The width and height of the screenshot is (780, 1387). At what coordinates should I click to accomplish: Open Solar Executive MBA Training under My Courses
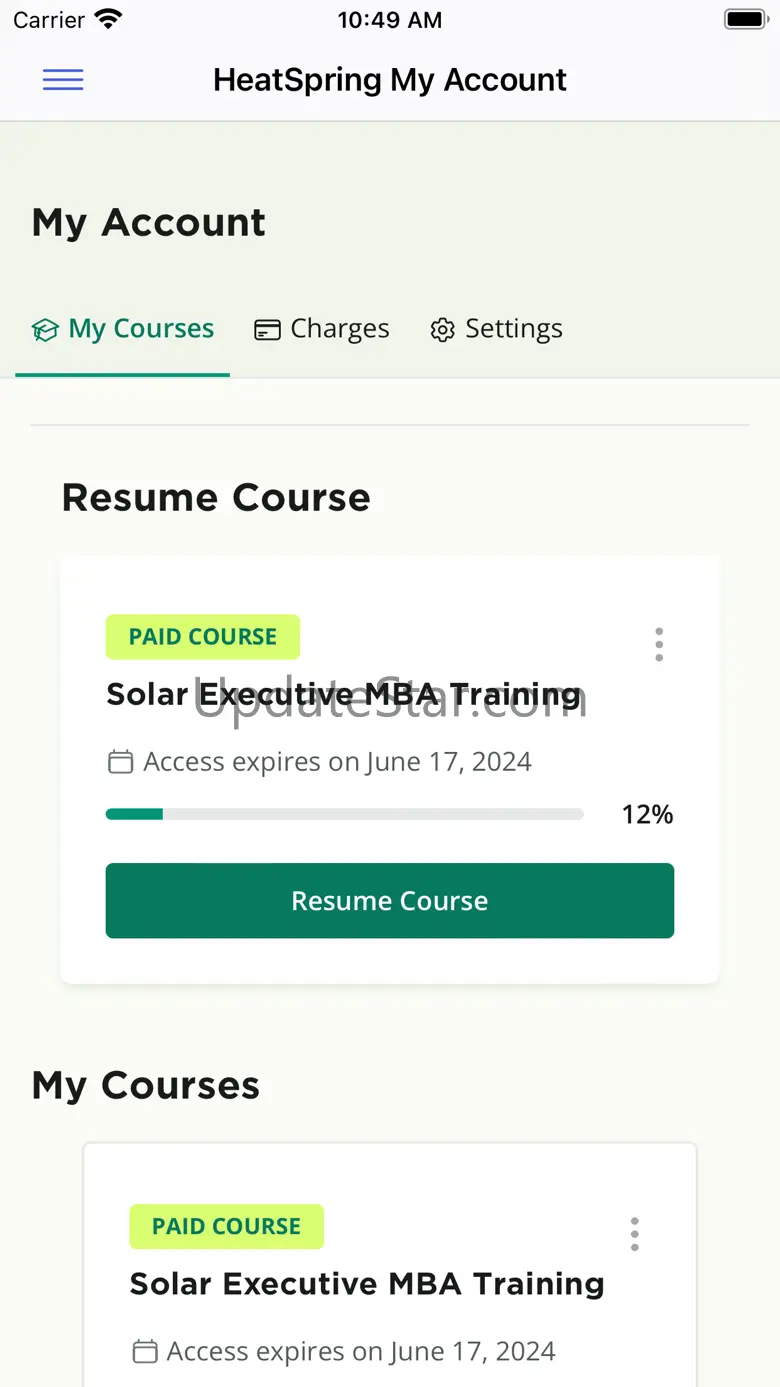pos(367,1284)
